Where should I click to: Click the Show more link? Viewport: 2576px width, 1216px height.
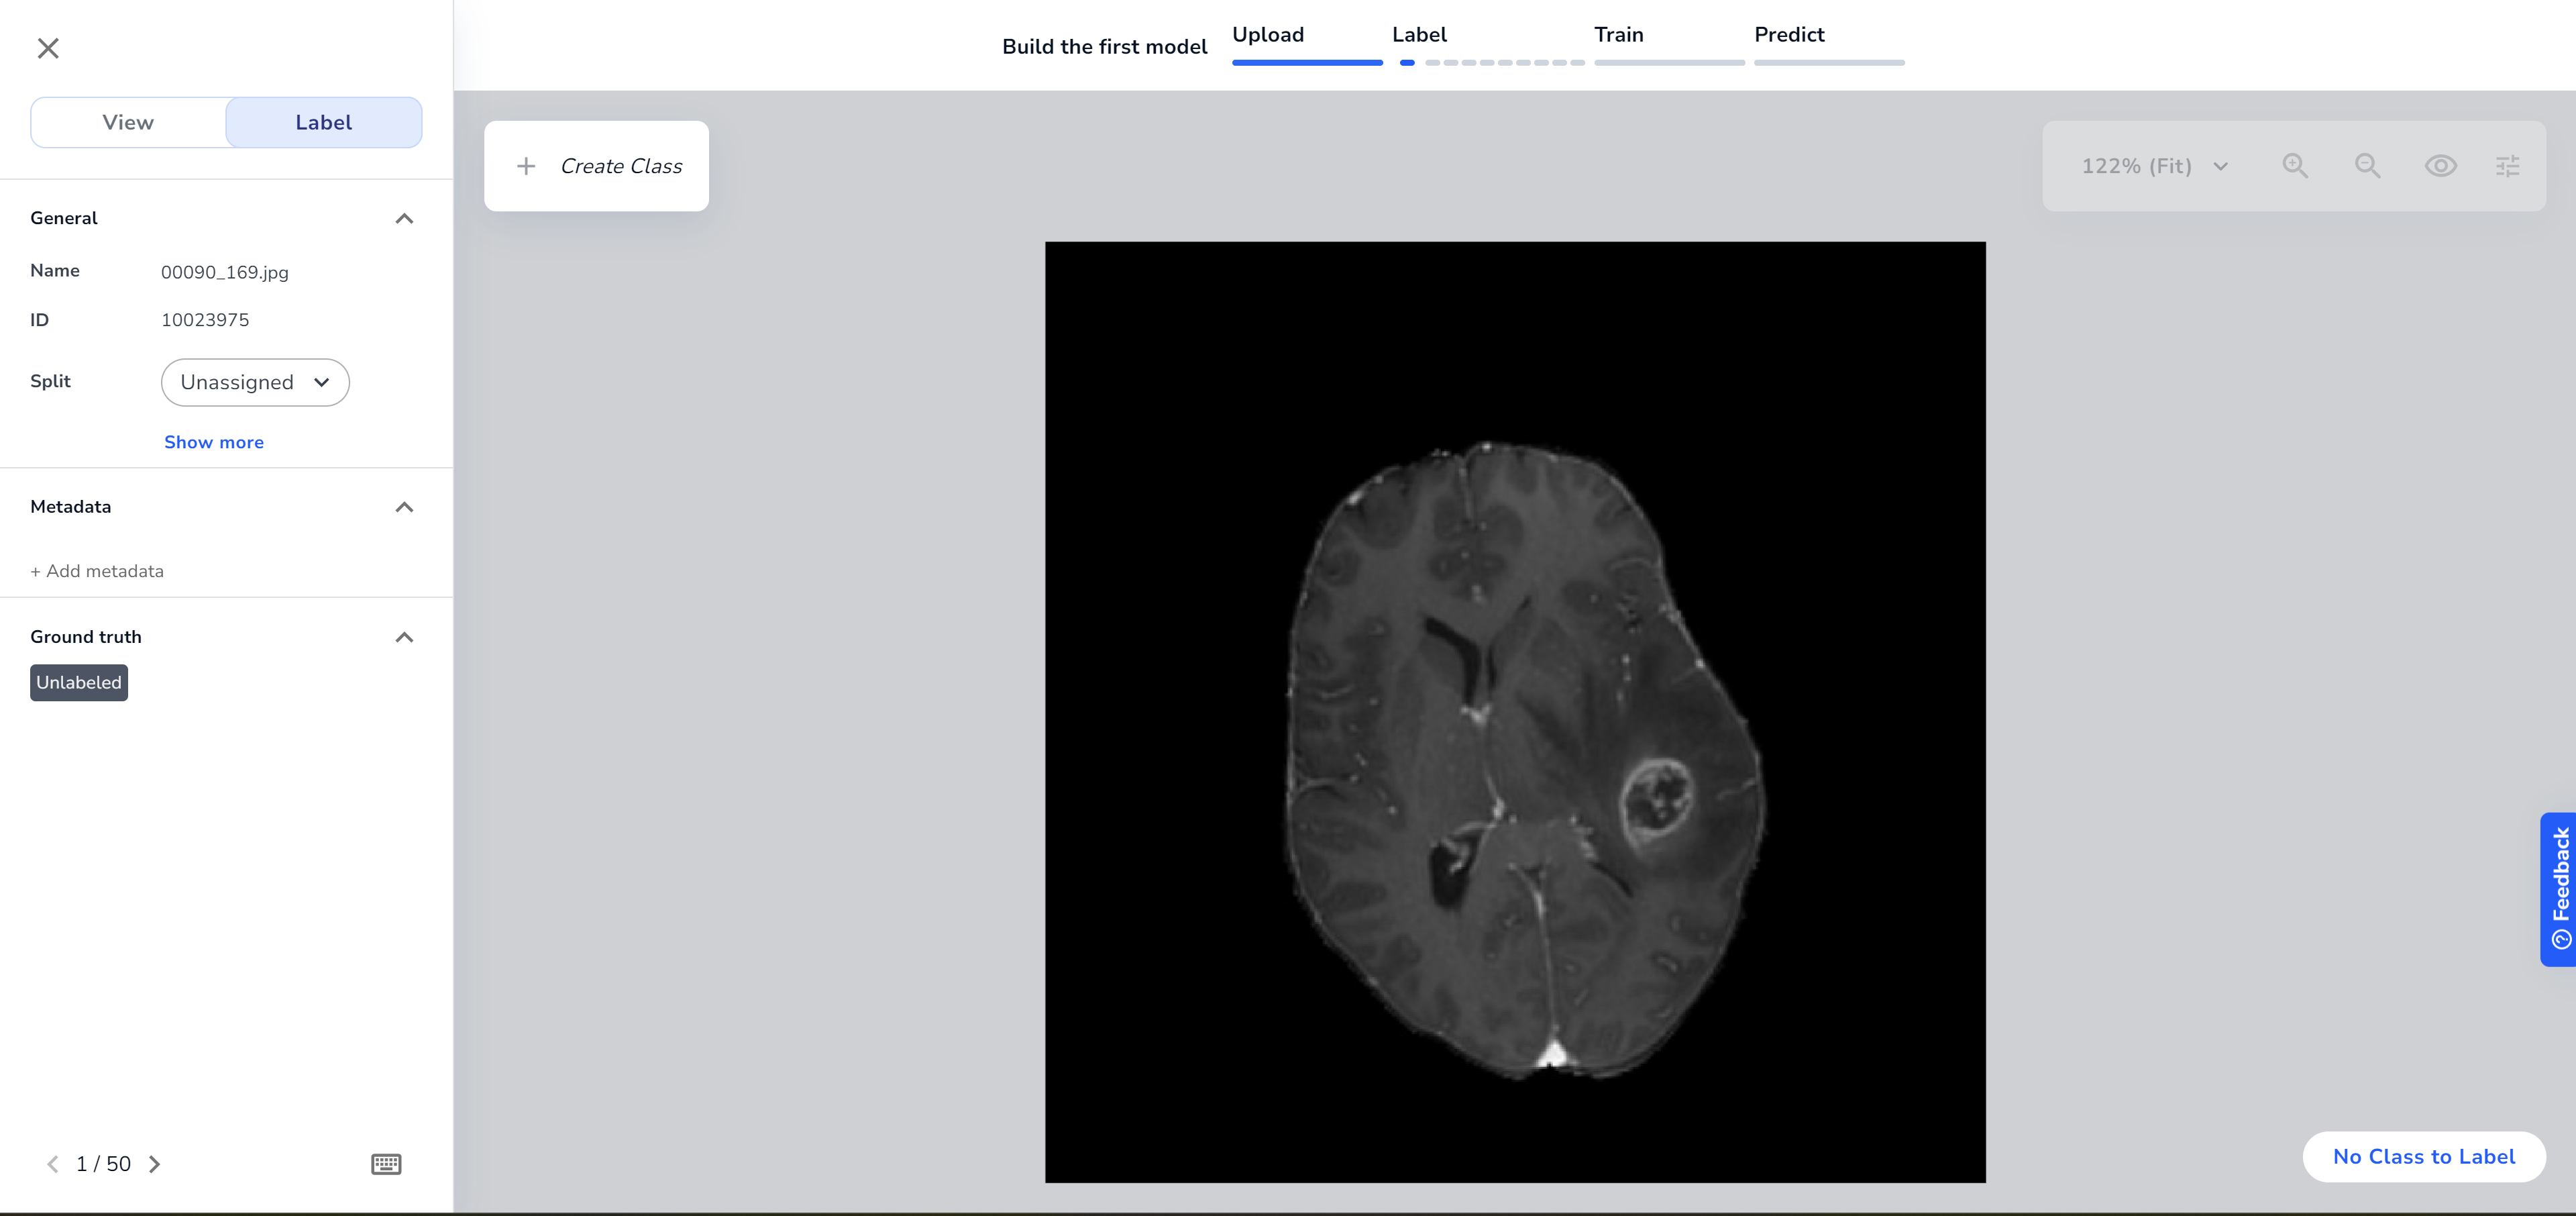[x=214, y=442]
